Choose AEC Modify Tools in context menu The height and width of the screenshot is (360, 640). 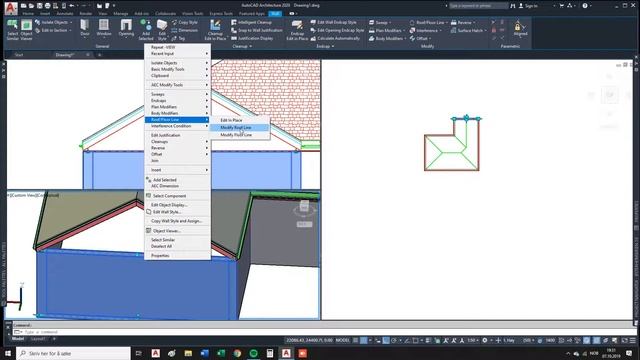[178, 85]
